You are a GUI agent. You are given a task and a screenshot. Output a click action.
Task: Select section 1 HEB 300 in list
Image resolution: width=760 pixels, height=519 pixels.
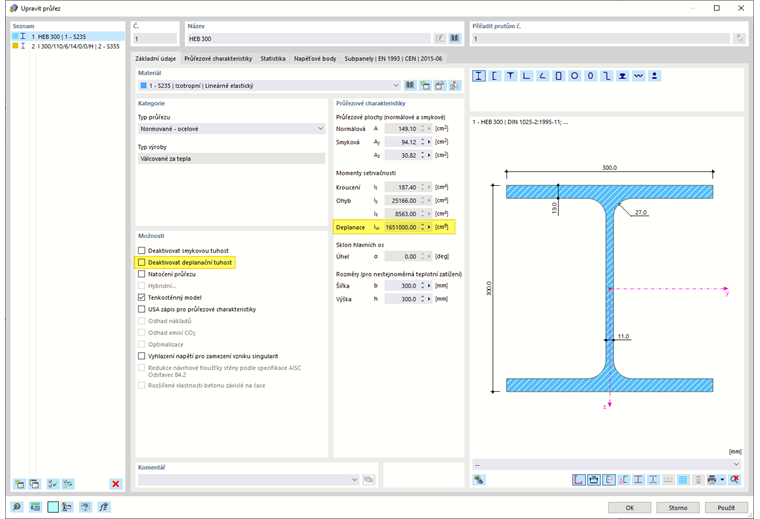pos(68,36)
